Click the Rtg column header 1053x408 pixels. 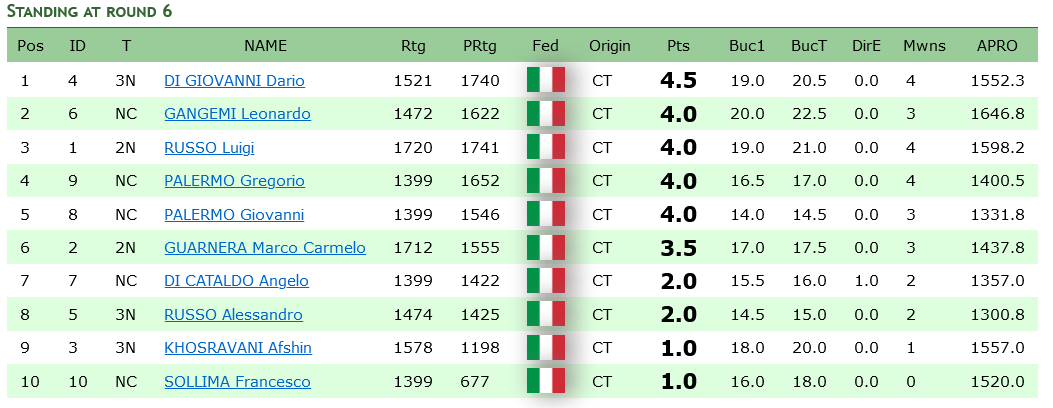(x=413, y=46)
